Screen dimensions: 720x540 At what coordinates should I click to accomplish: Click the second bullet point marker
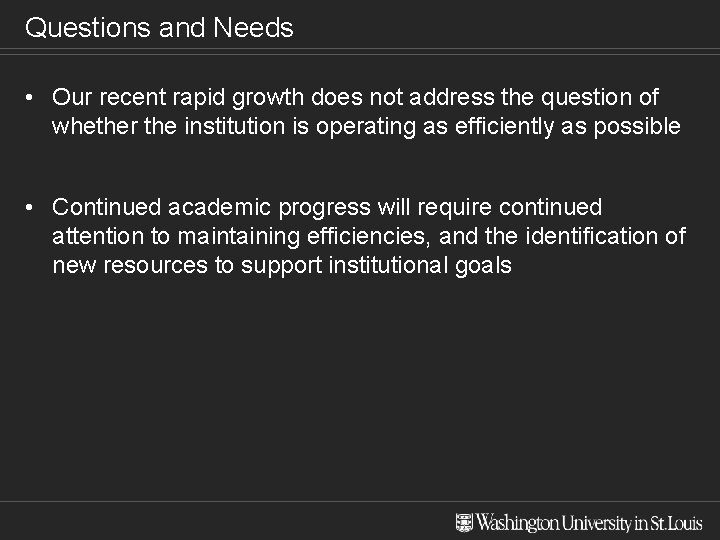click(33, 207)
